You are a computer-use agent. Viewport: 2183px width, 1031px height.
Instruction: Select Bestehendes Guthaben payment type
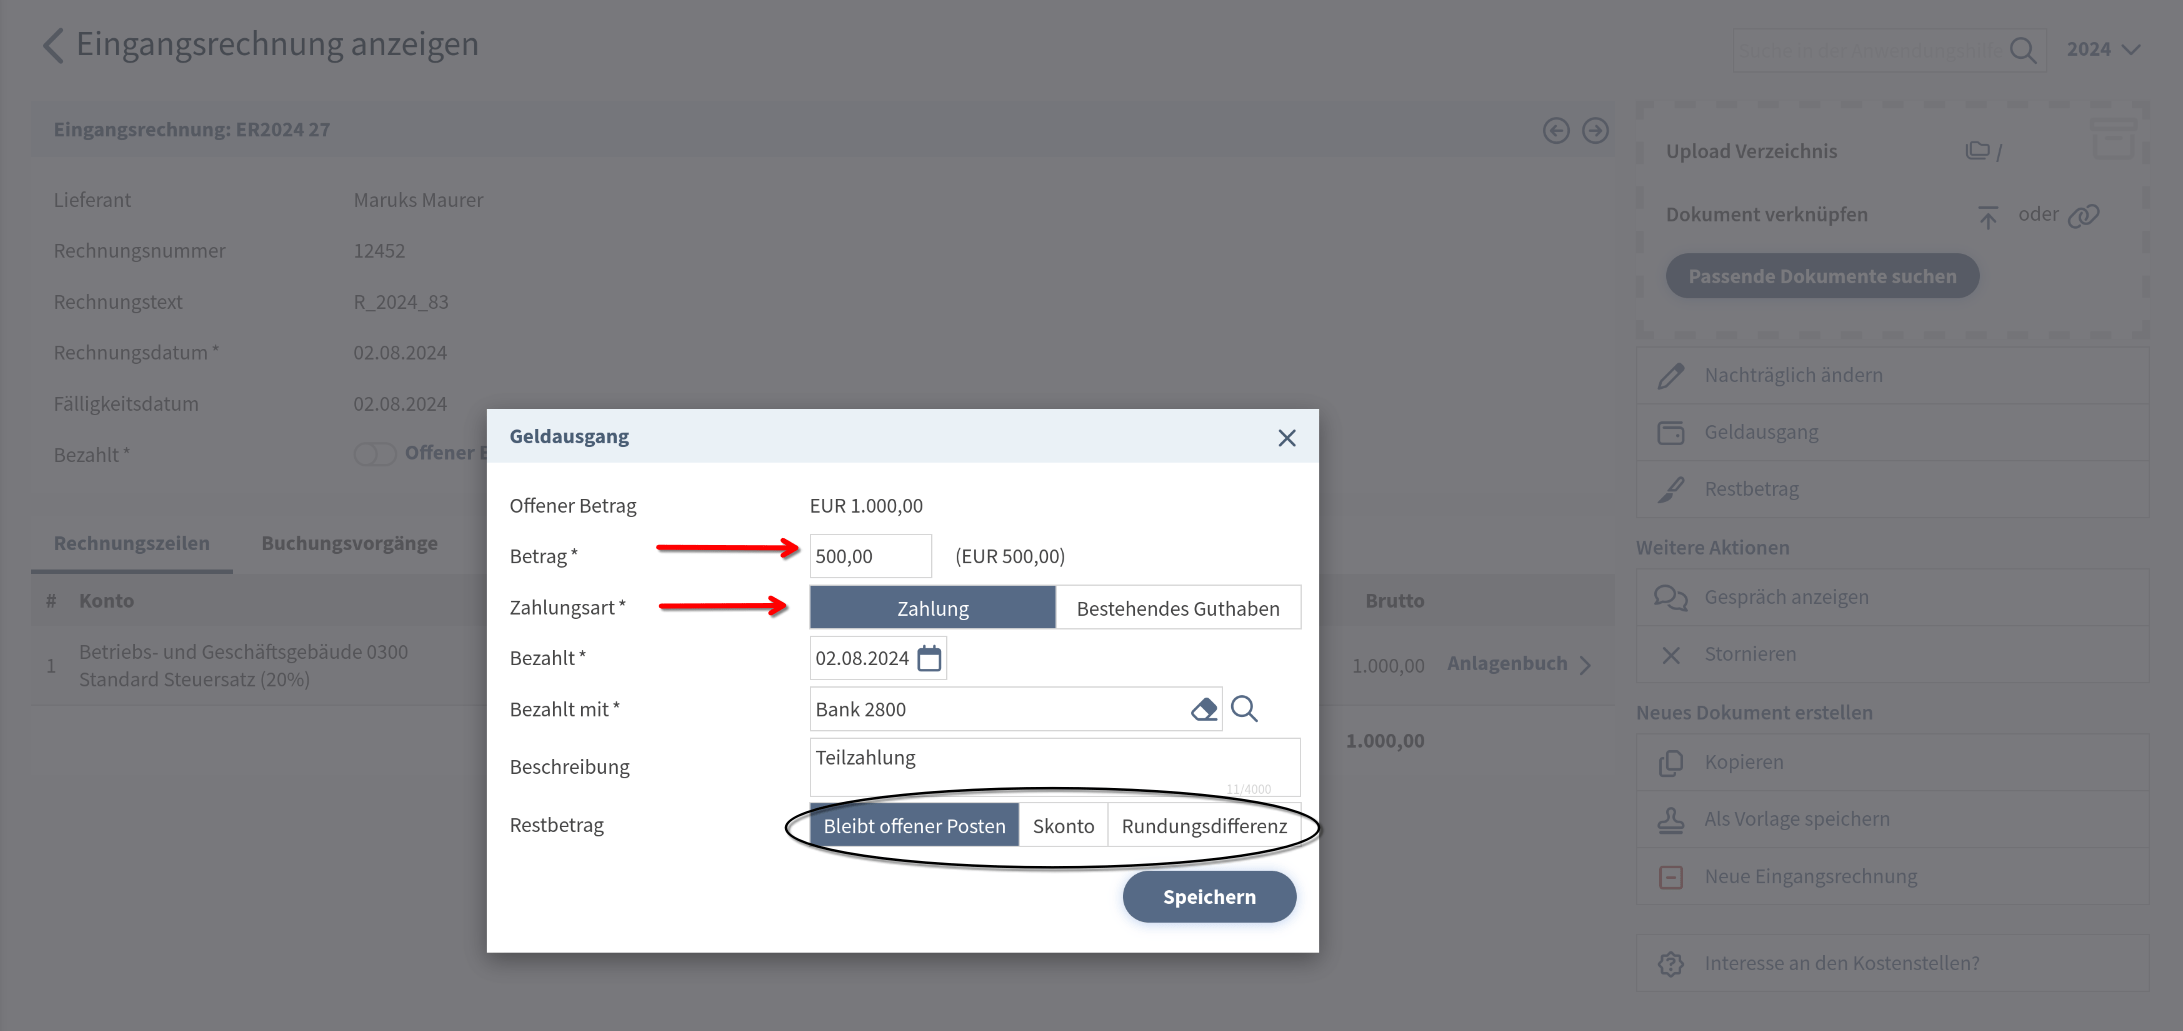1177,608
